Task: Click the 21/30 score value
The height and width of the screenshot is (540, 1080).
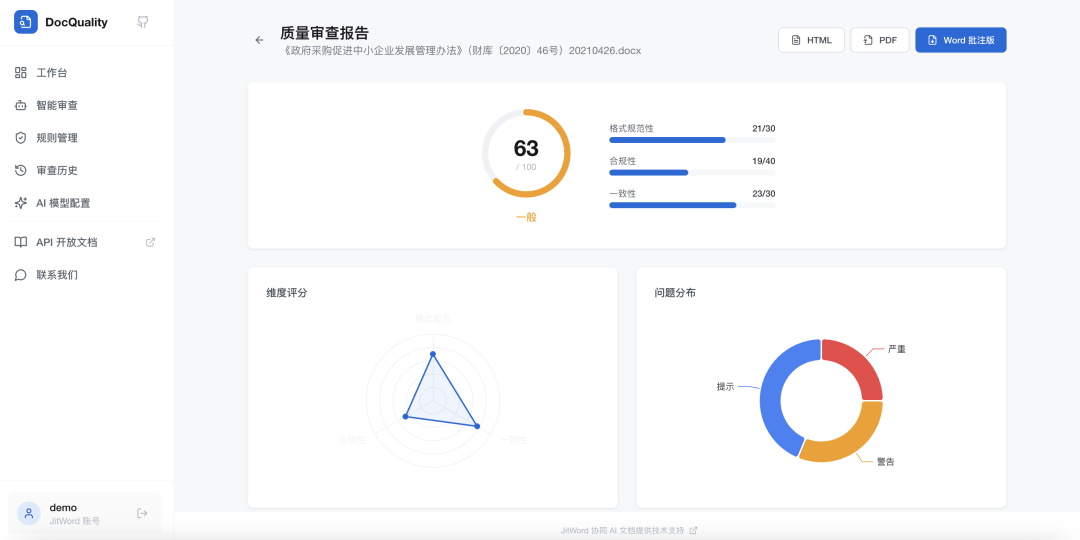Action: pyautogui.click(x=764, y=129)
